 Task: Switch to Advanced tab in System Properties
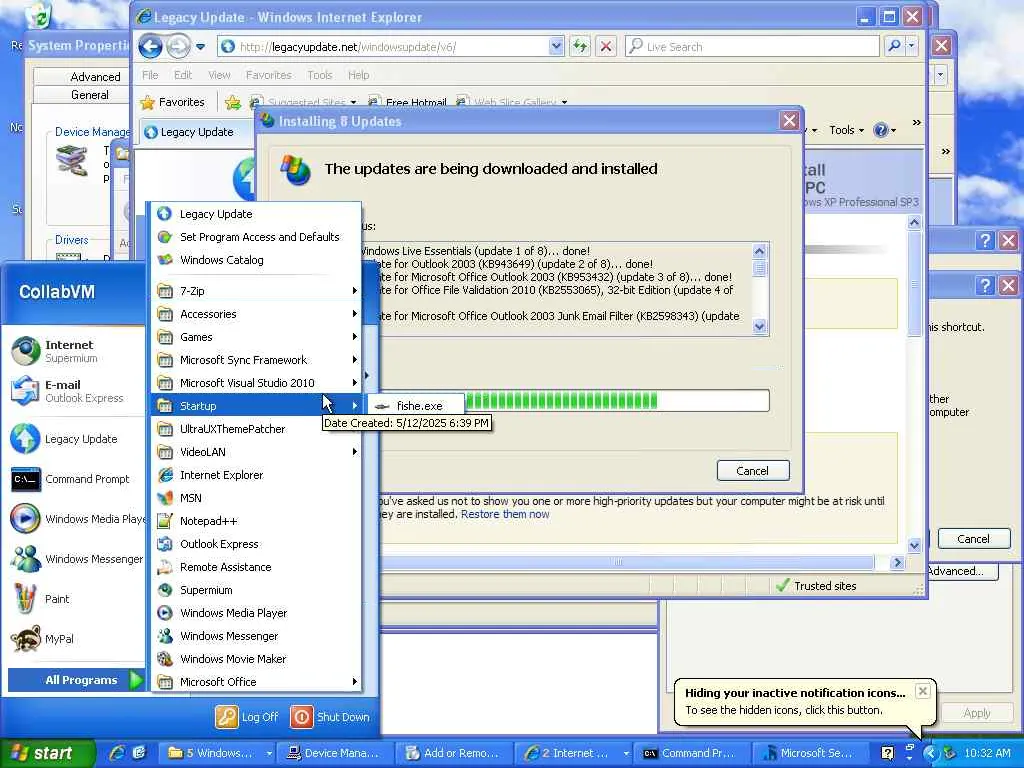[x=95, y=76]
